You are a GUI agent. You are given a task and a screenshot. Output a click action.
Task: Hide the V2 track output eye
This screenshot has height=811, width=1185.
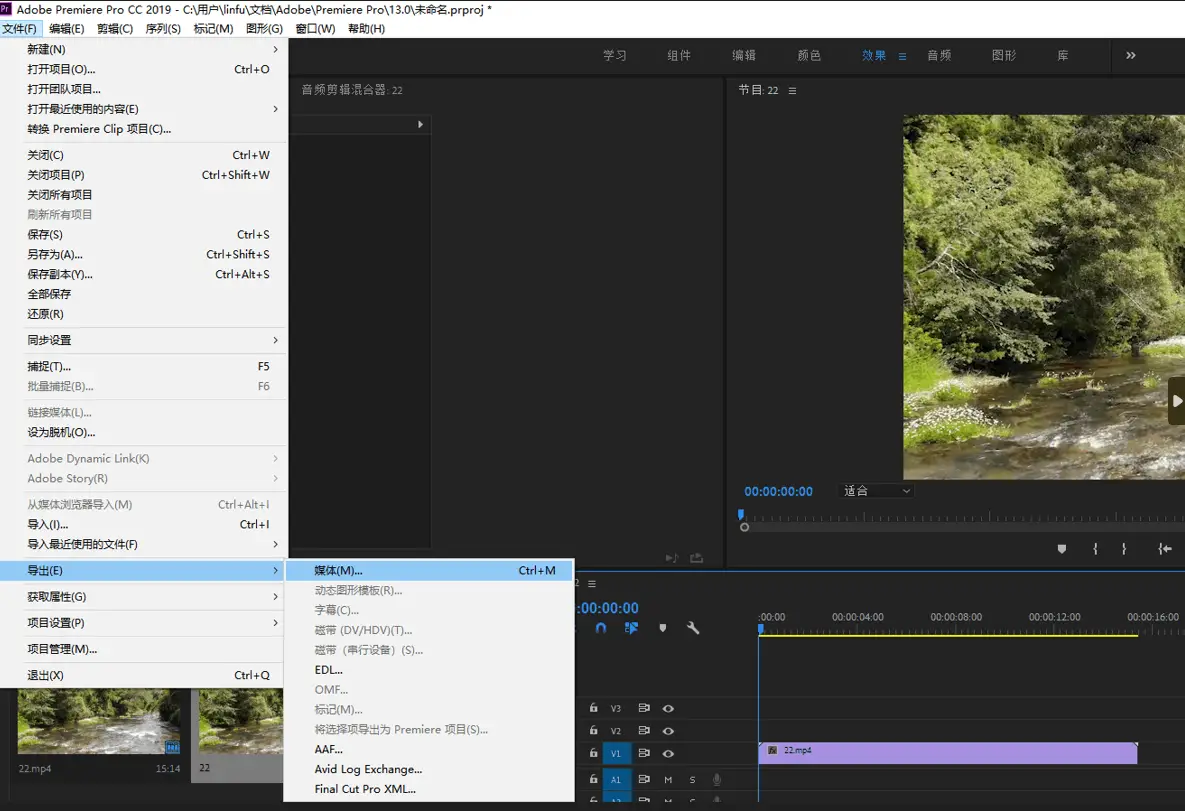(x=668, y=731)
